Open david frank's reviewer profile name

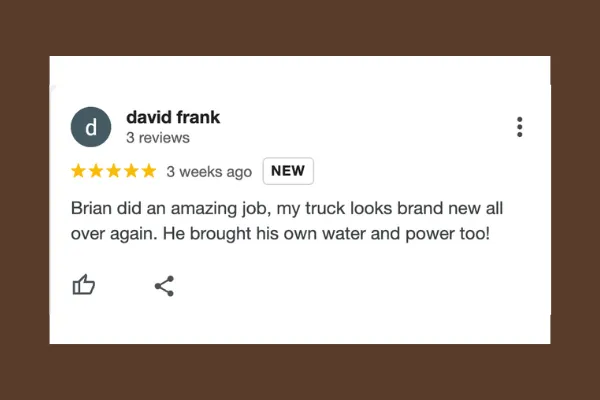(173, 117)
